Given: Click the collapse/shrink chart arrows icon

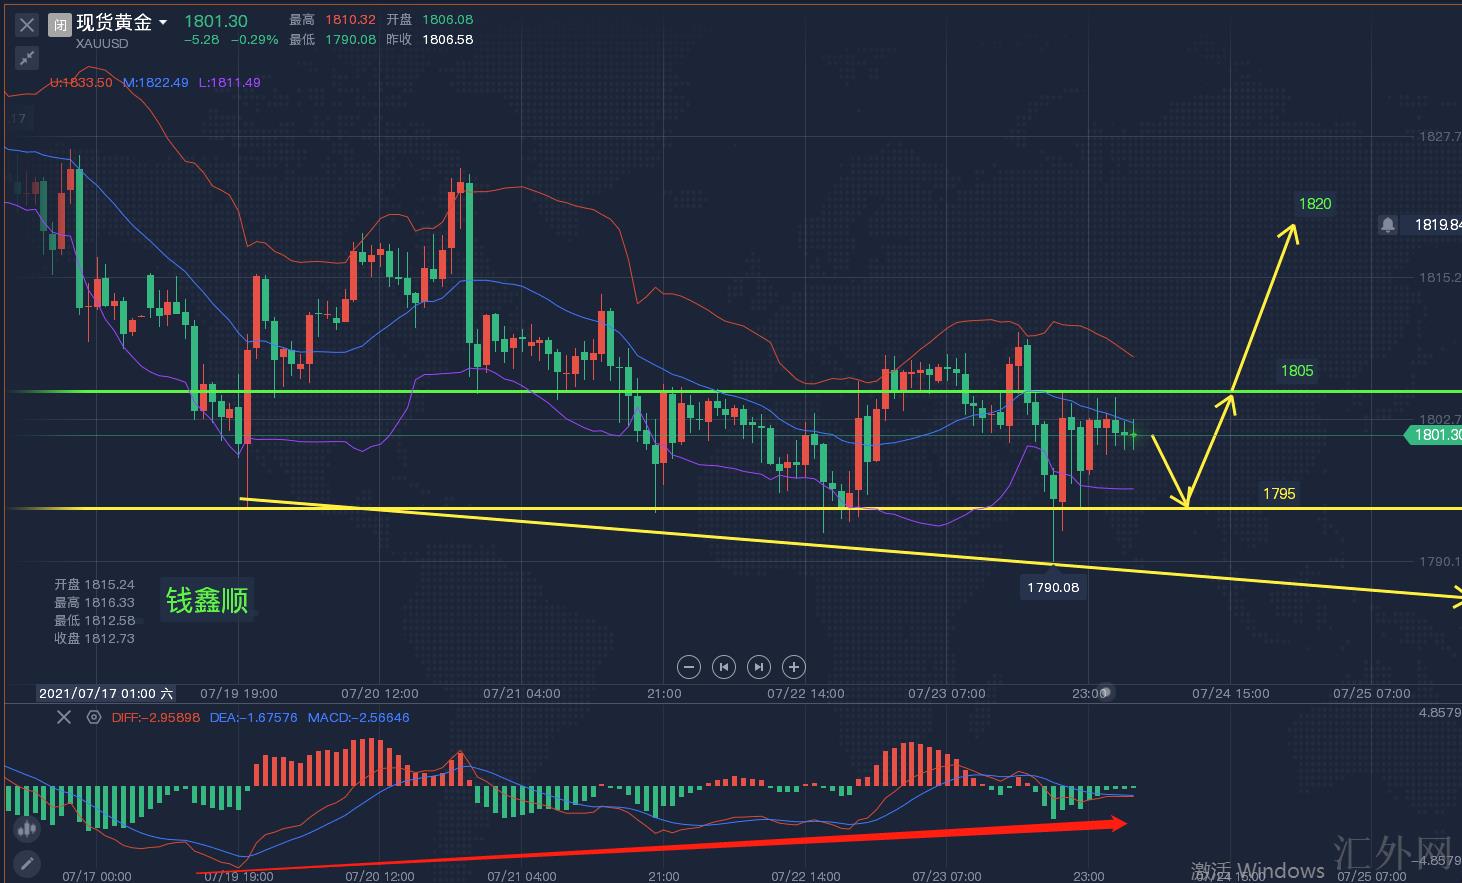Looking at the screenshot, I should [27, 58].
